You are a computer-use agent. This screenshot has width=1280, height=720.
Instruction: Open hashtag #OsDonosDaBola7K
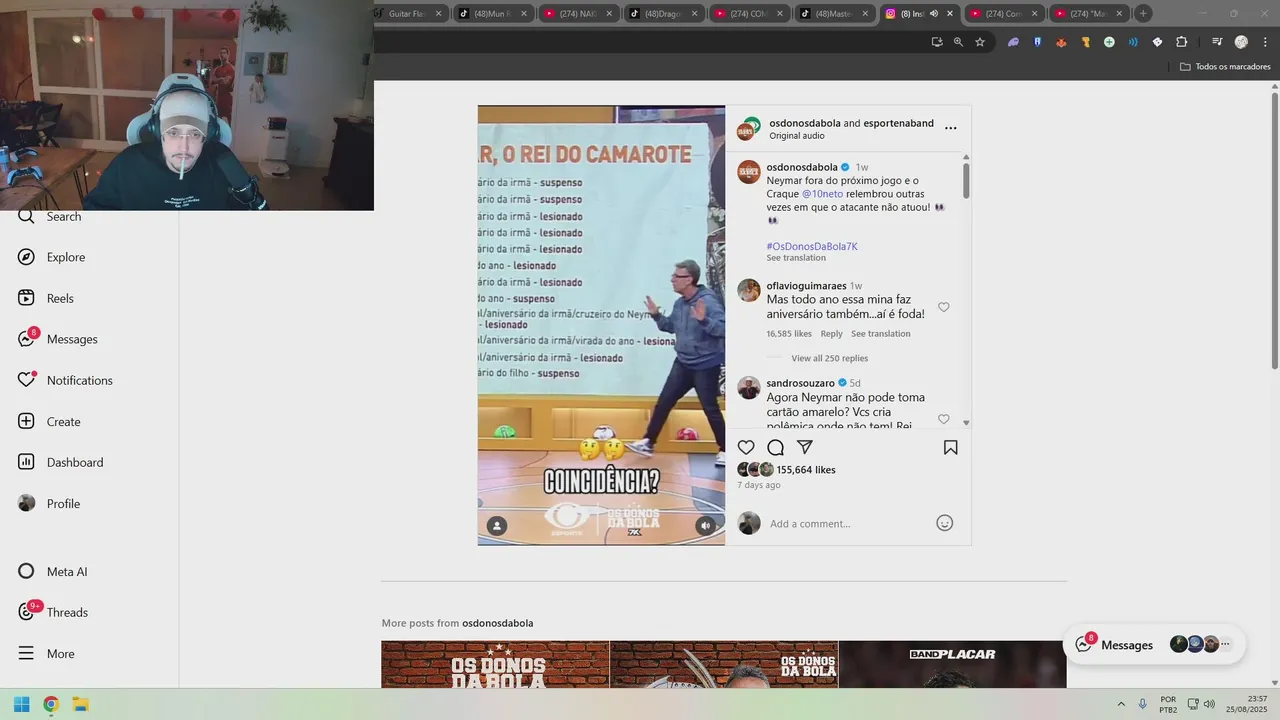pyautogui.click(x=812, y=246)
